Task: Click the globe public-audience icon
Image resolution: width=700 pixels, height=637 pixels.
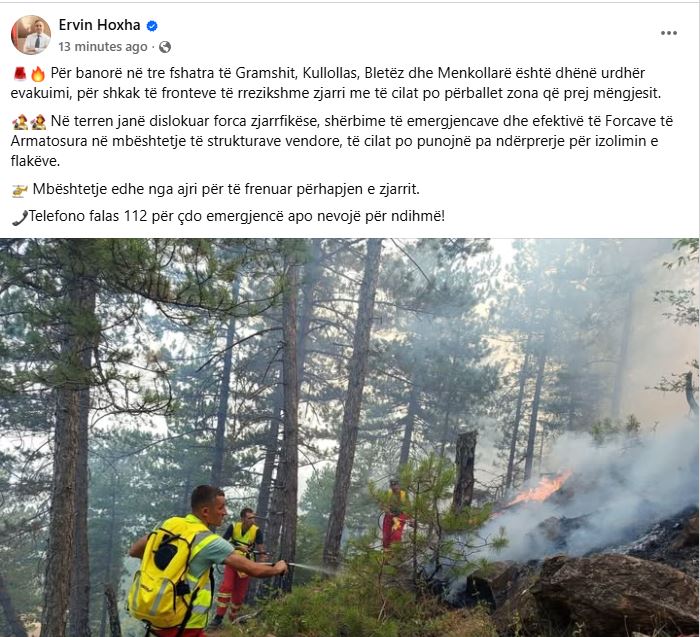Action: (165, 47)
